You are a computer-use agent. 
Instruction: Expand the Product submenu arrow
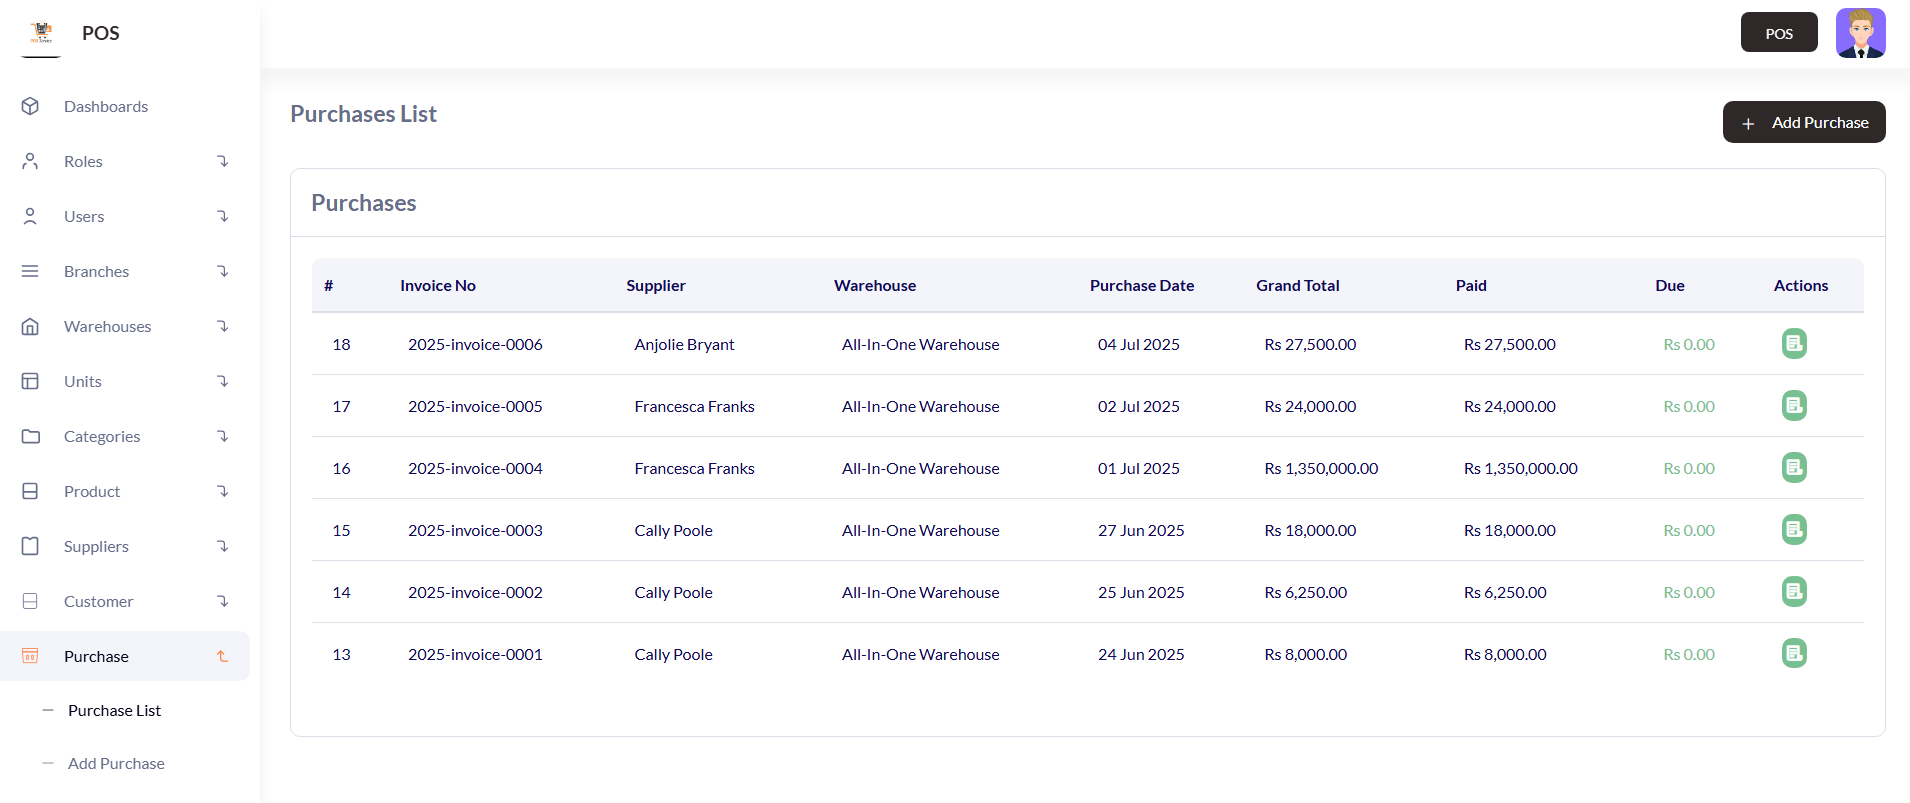tap(223, 491)
